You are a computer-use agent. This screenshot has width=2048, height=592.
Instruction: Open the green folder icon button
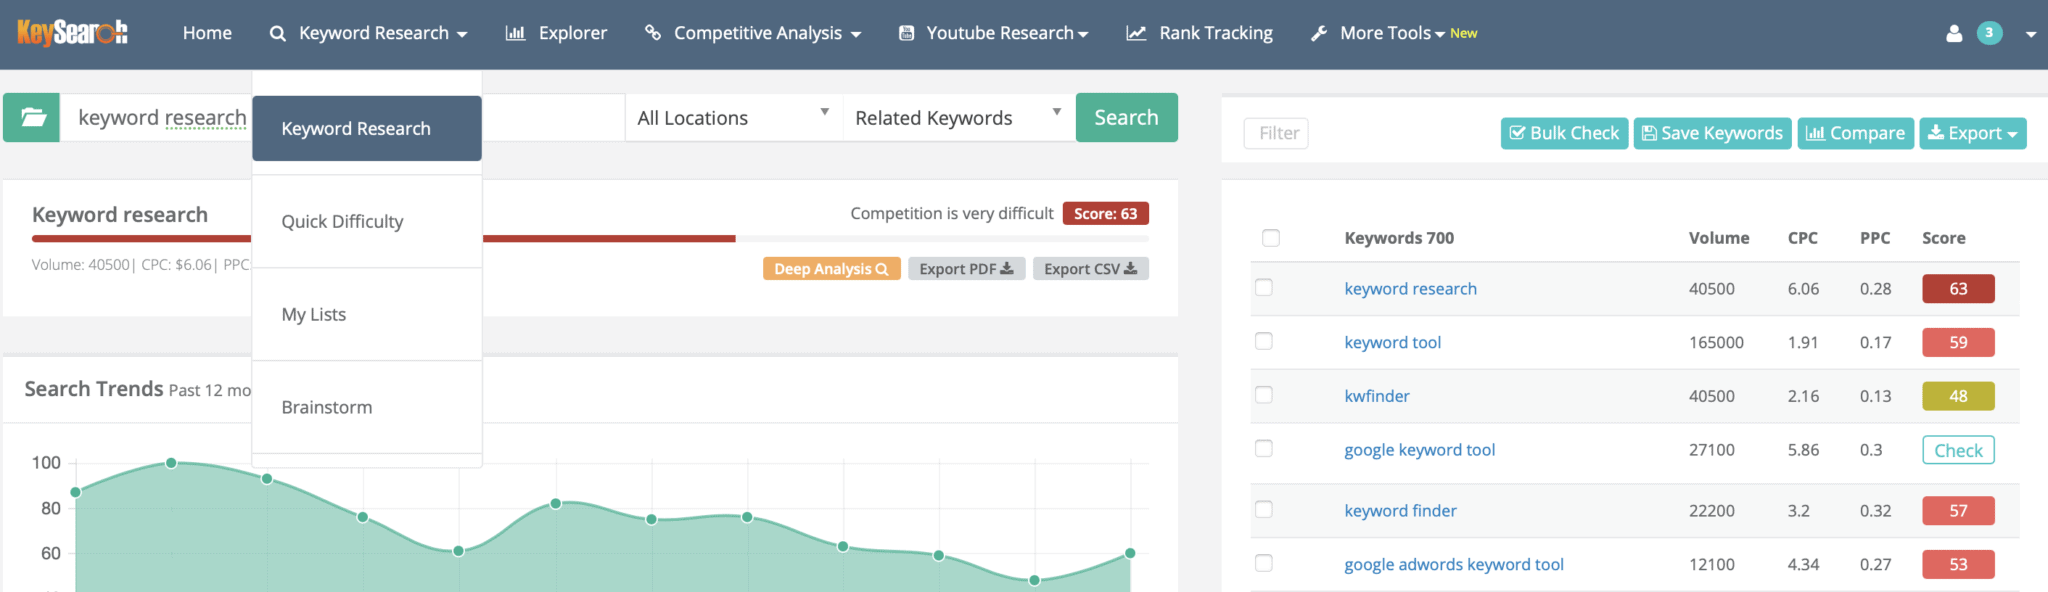click(x=32, y=117)
